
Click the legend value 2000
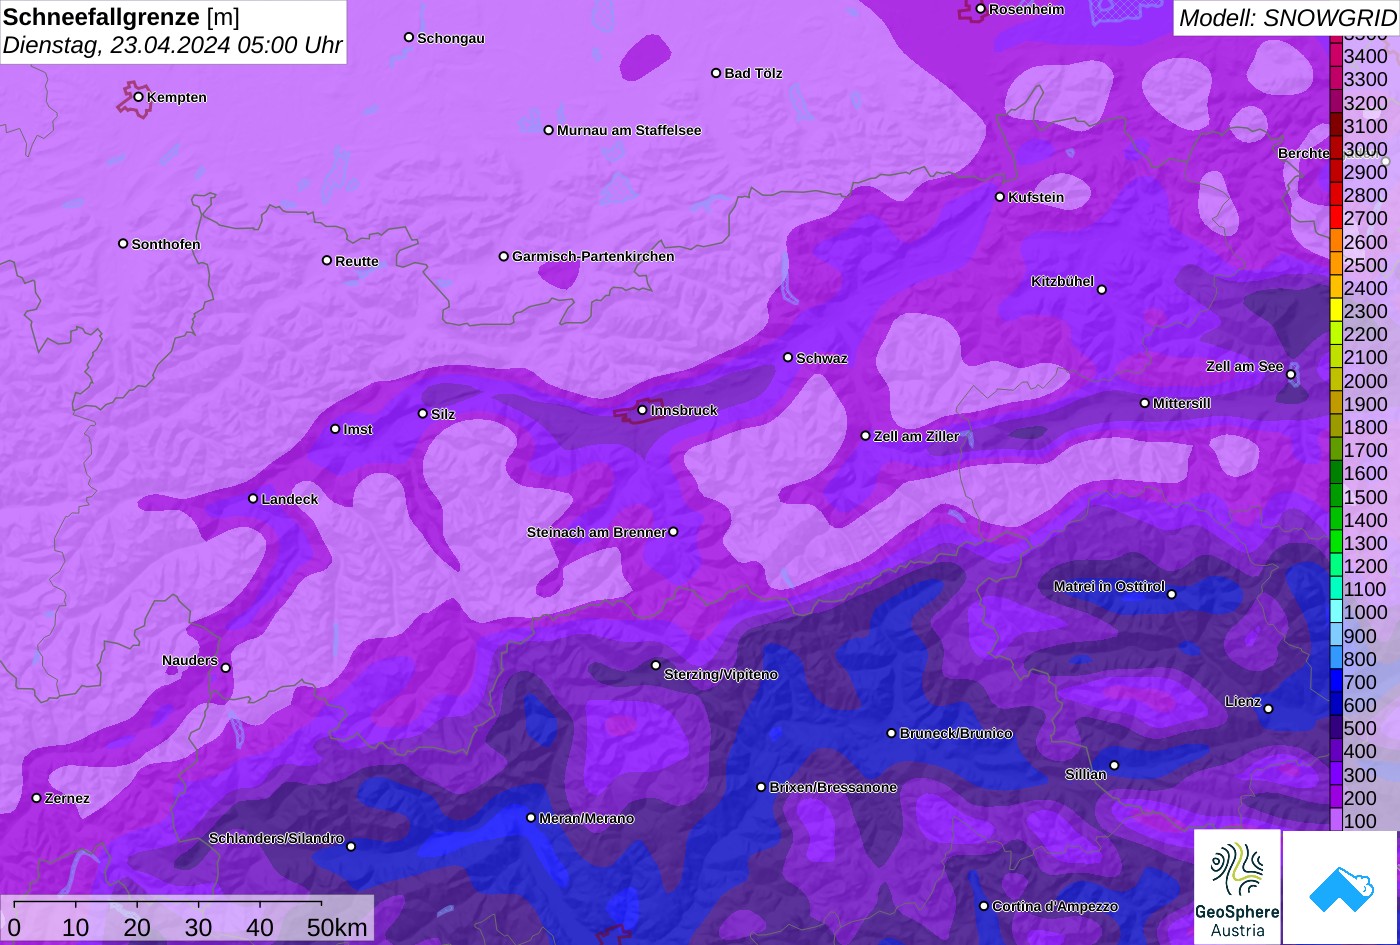1366,381
